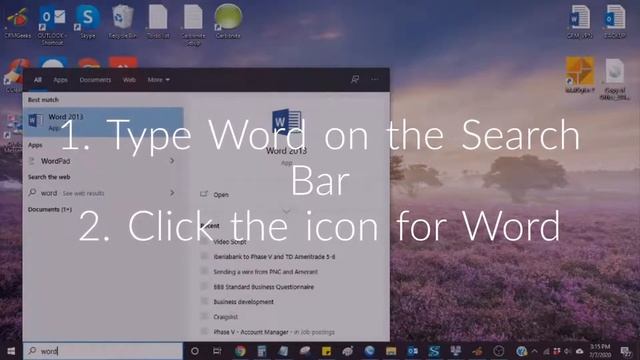Open recent 'Sending a wire from PNC and Amerant'

click(265, 272)
